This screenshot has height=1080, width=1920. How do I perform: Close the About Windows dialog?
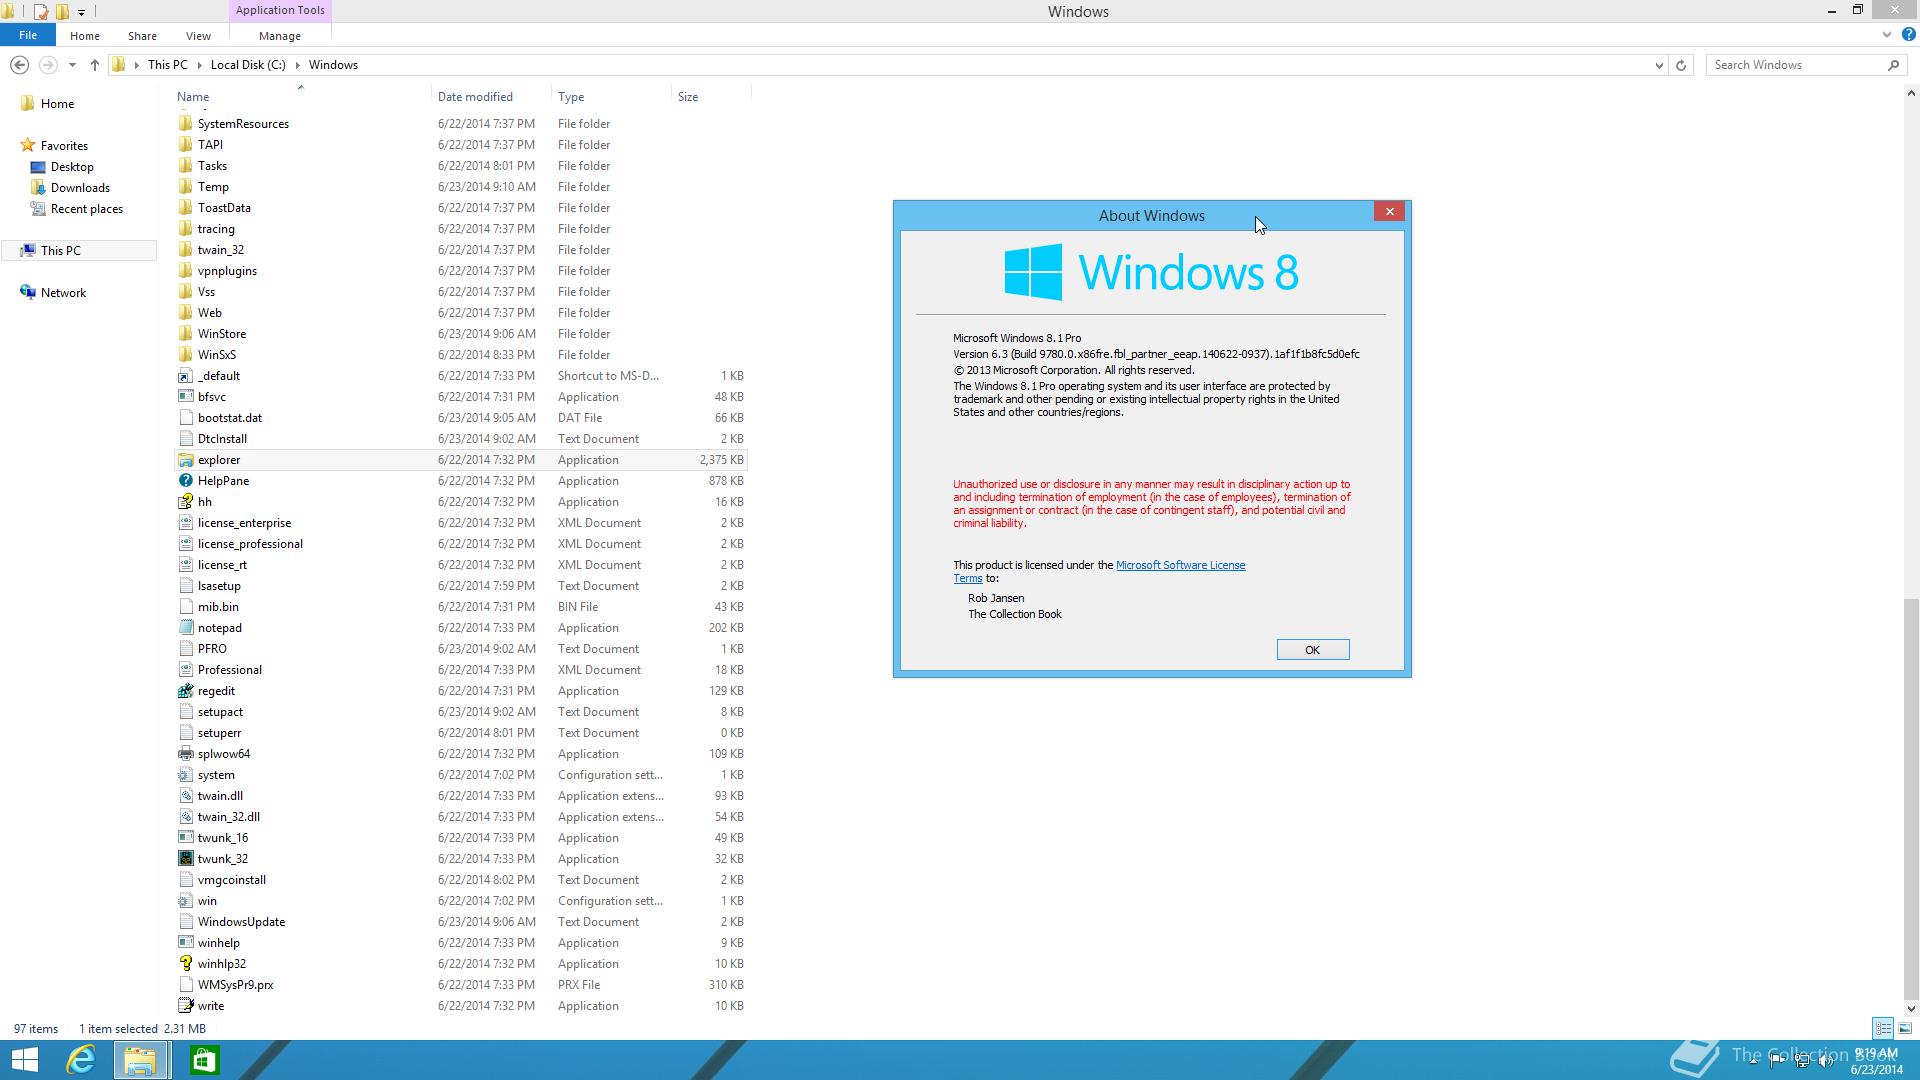click(1389, 212)
